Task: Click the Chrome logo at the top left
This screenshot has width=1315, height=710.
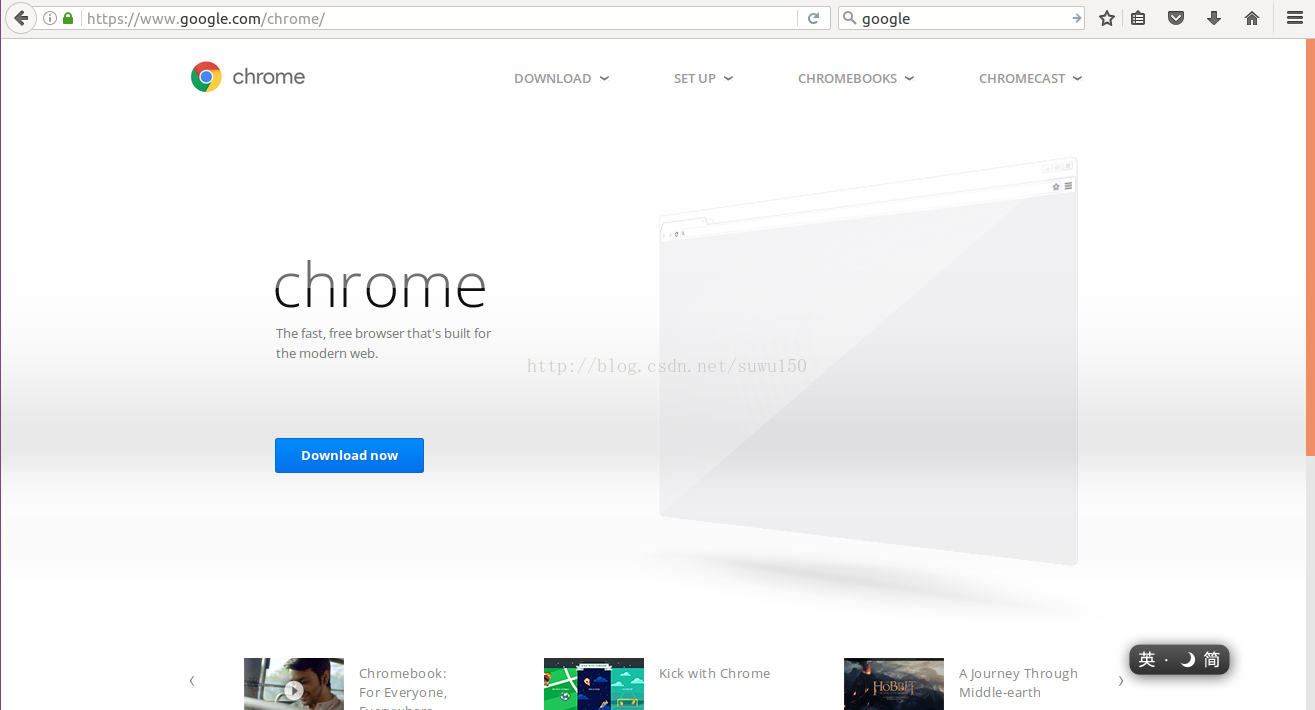Action: [248, 77]
